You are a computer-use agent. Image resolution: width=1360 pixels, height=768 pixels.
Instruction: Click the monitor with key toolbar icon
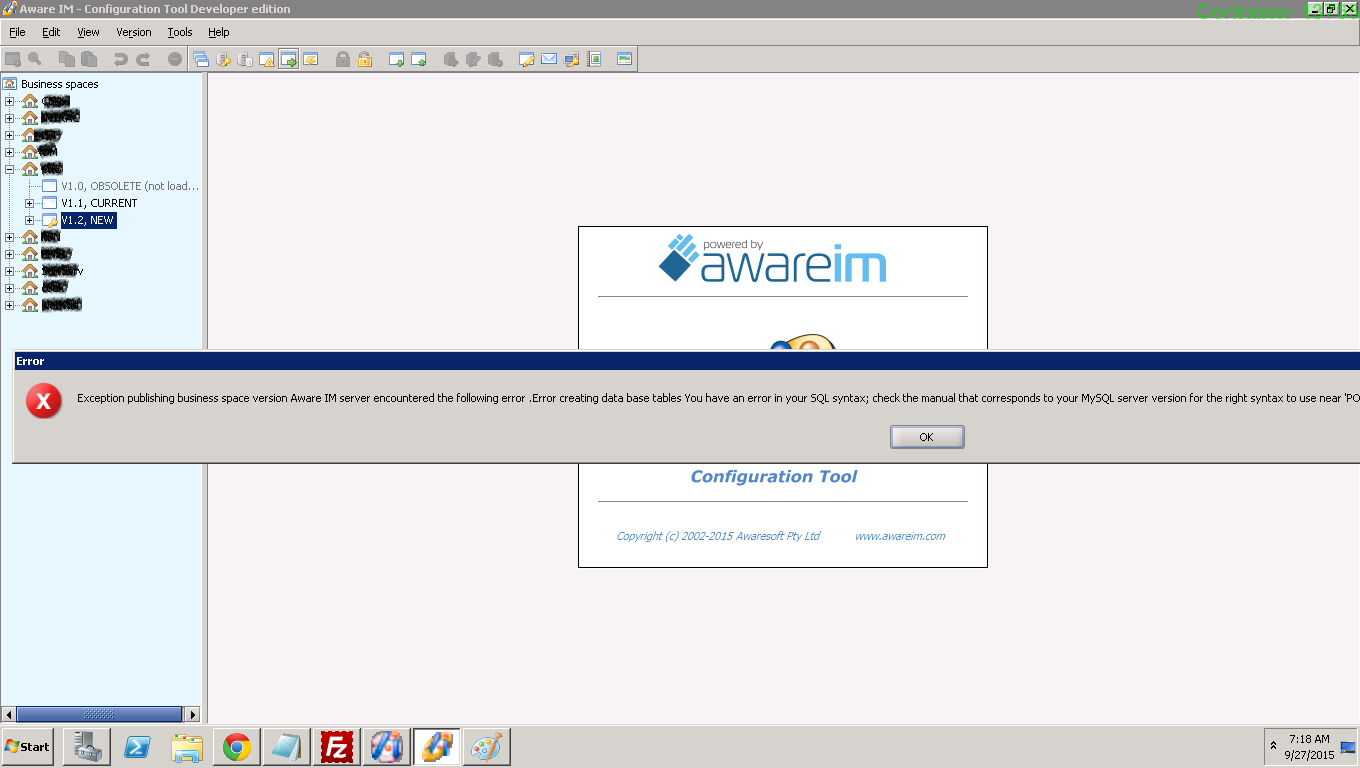pyautogui.click(x=571, y=59)
